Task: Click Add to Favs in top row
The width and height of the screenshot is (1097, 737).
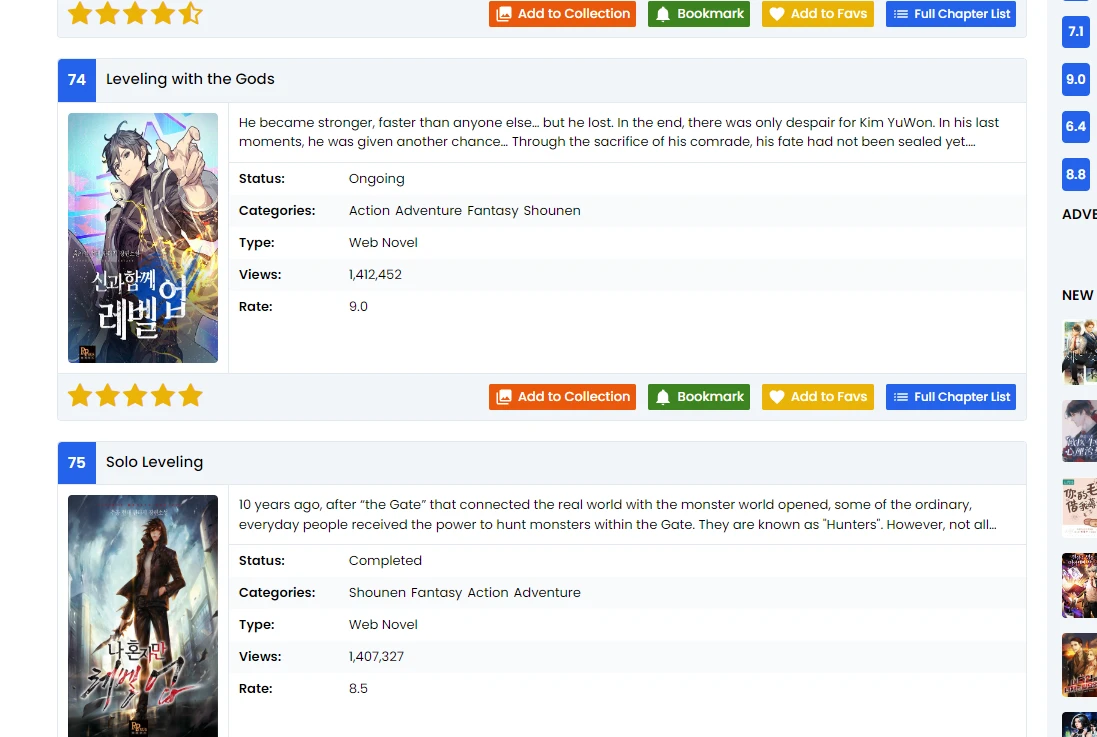Action: (817, 14)
